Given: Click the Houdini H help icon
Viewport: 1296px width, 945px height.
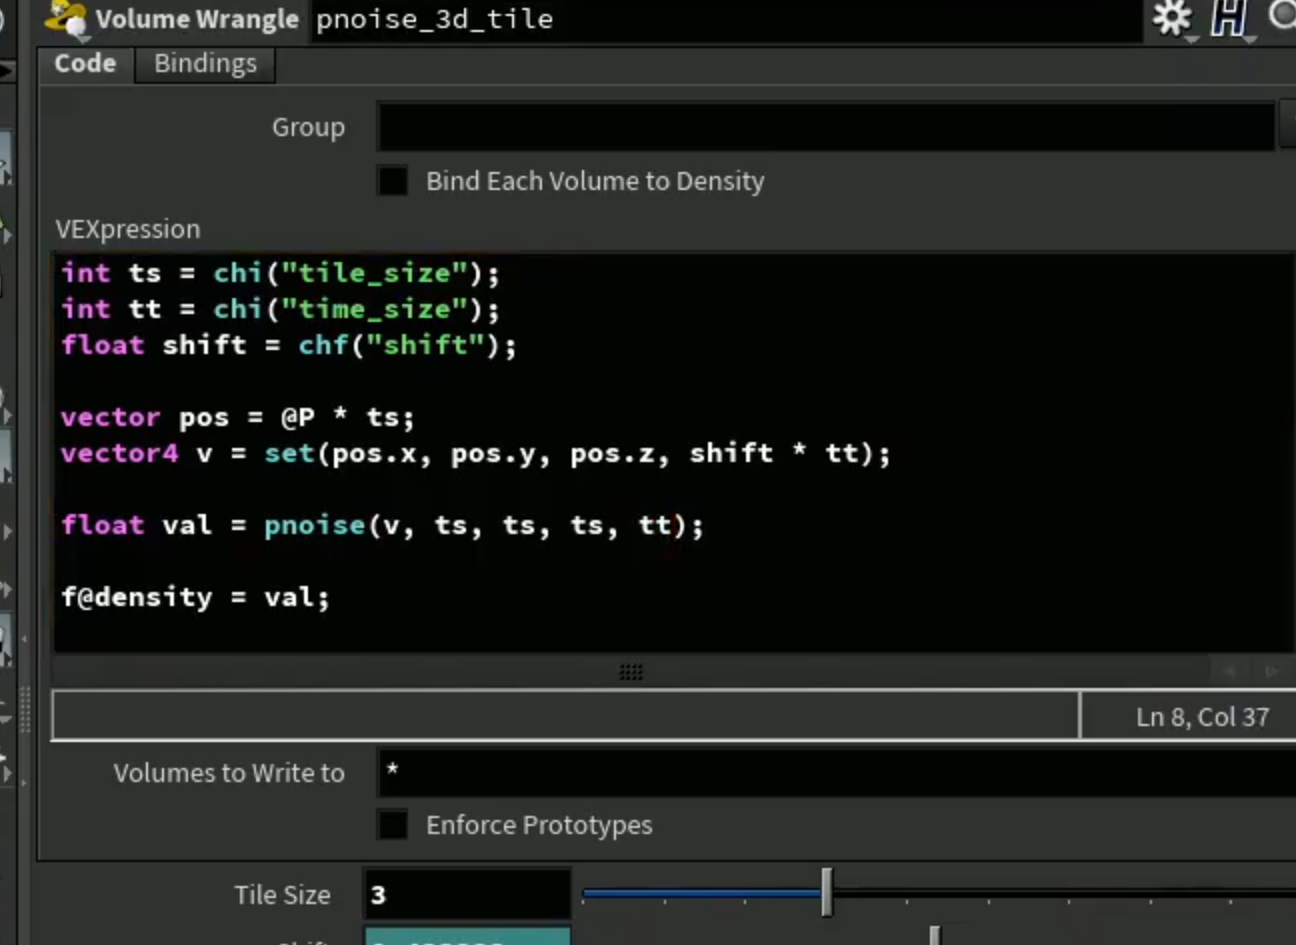Looking at the screenshot, I should [x=1228, y=17].
